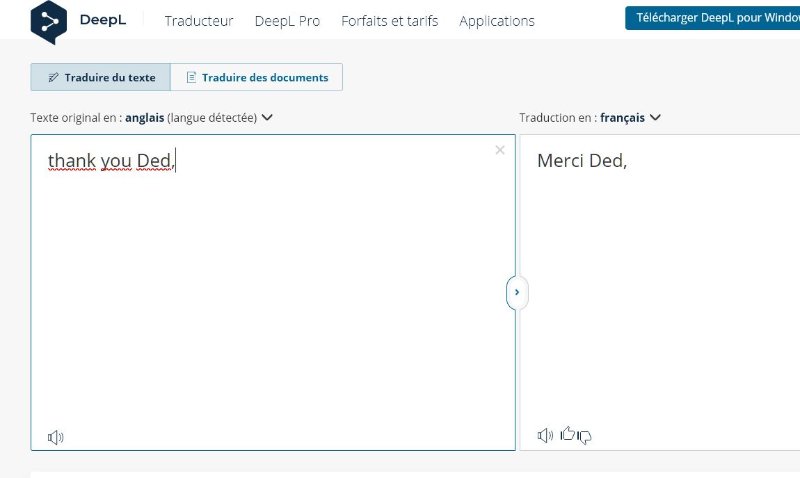Click the swap languages arrow between panels
The width and height of the screenshot is (800, 478).
(517, 292)
